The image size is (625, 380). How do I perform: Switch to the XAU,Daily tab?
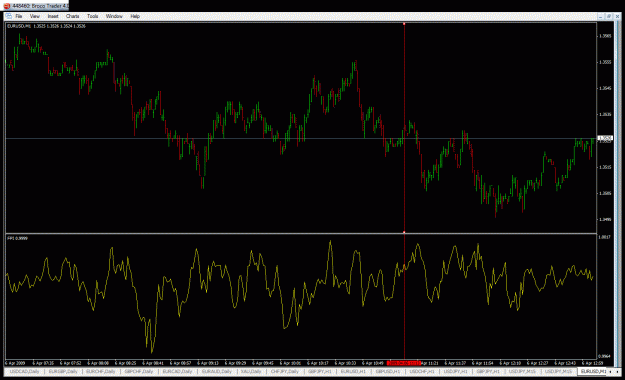point(251,372)
